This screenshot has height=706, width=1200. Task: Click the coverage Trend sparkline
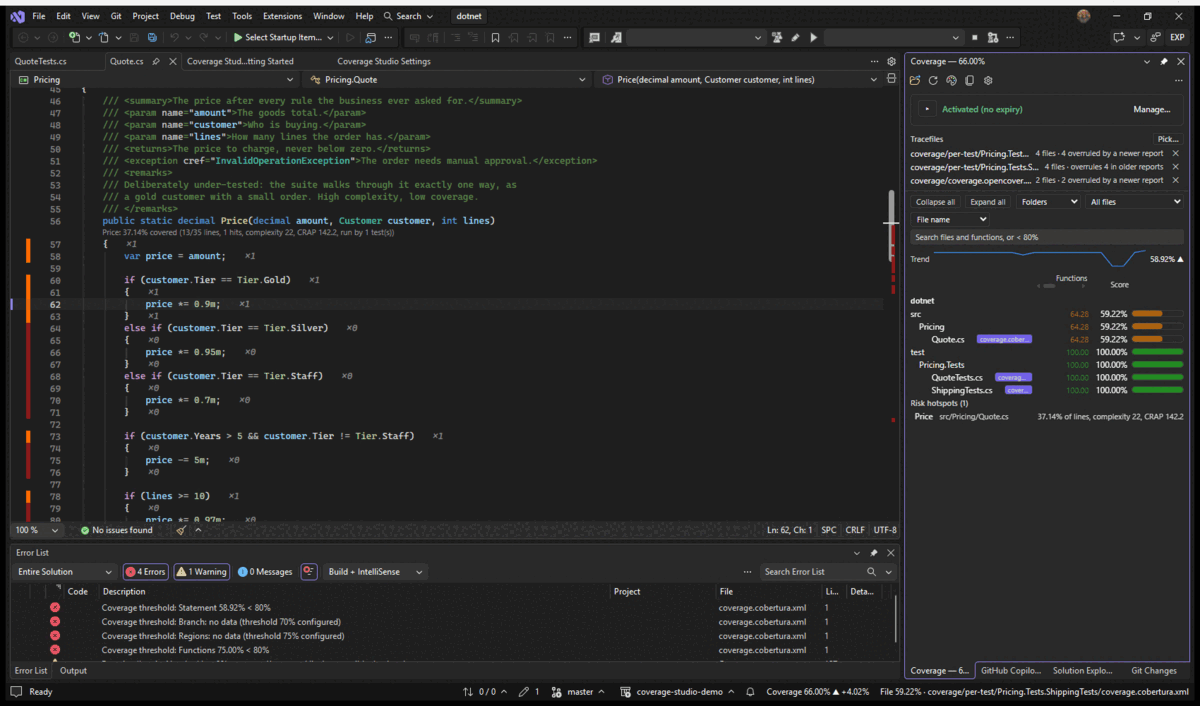pos(1040,258)
